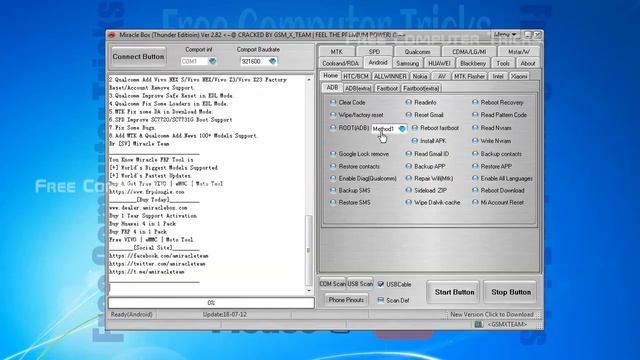
Task: Select the Reboot Recovery option
Action: tap(498, 102)
